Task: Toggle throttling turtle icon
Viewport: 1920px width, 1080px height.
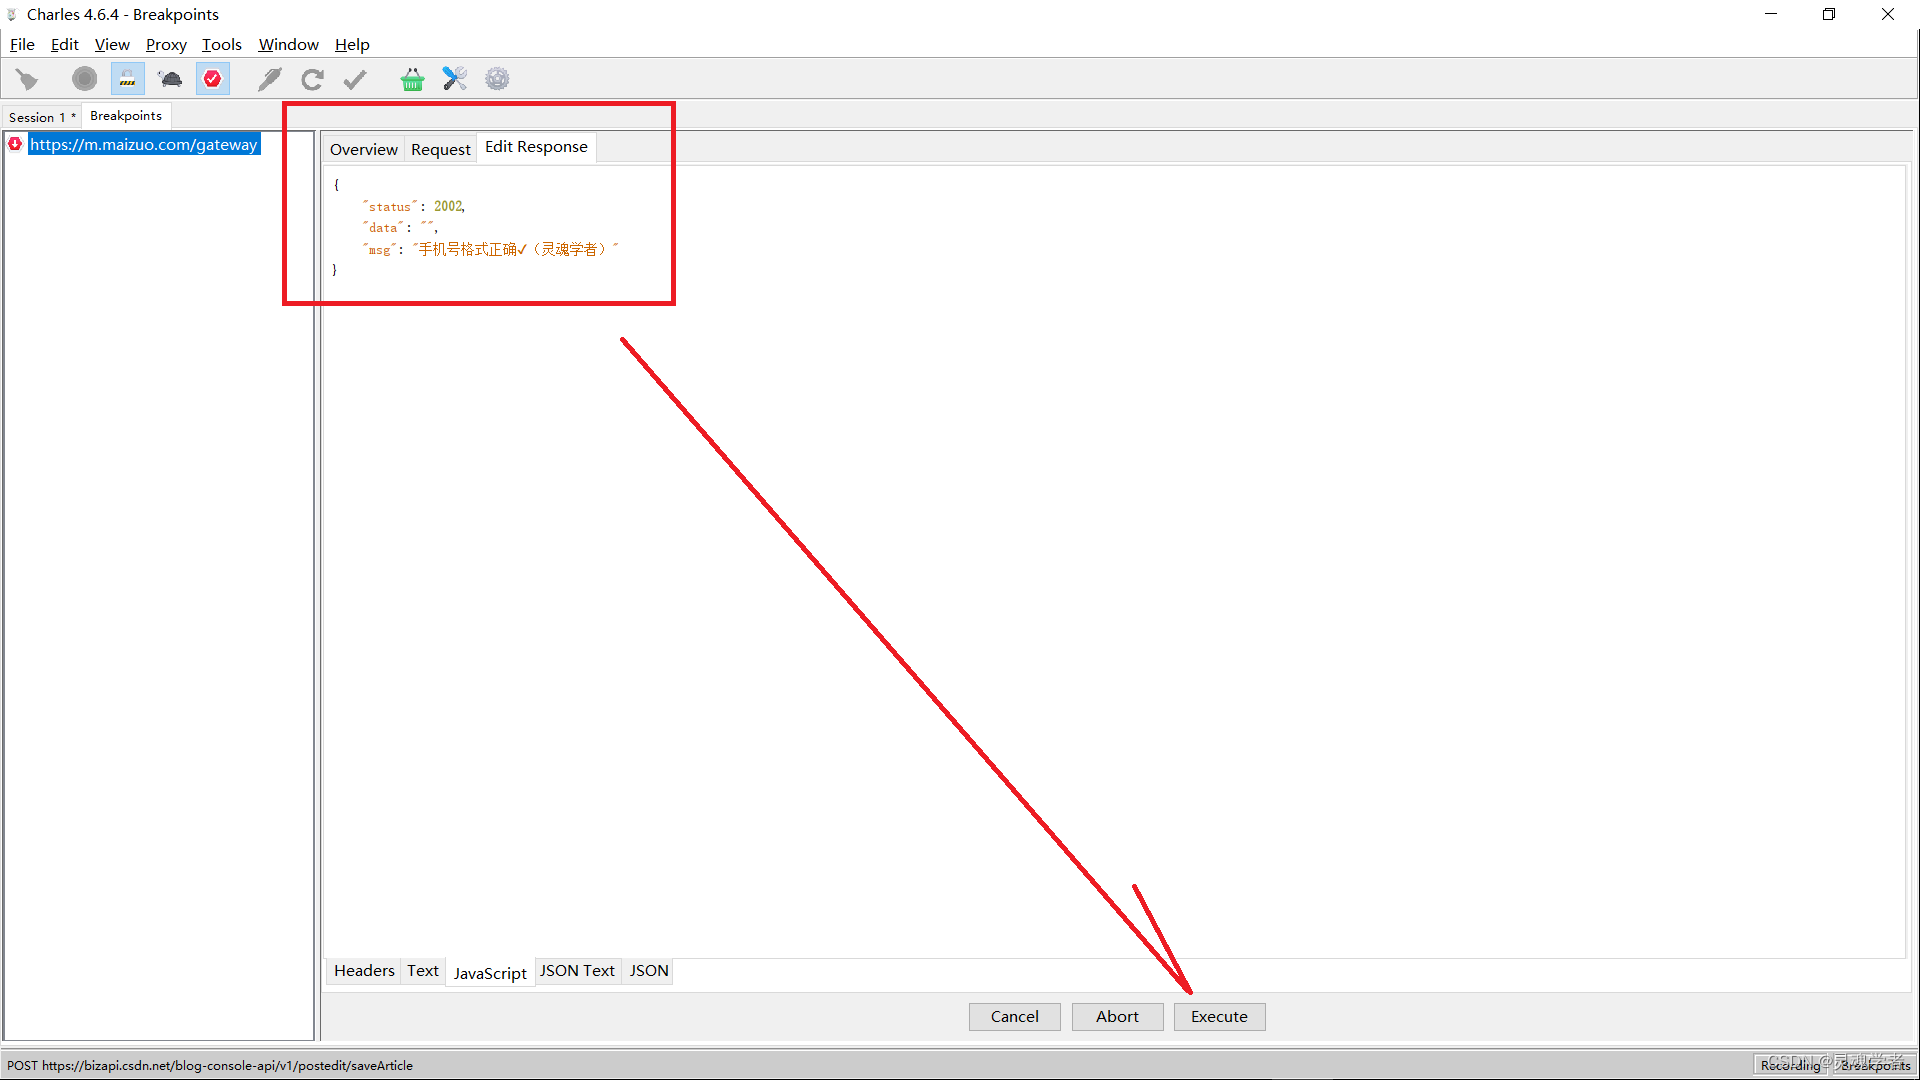Action: [x=170, y=79]
